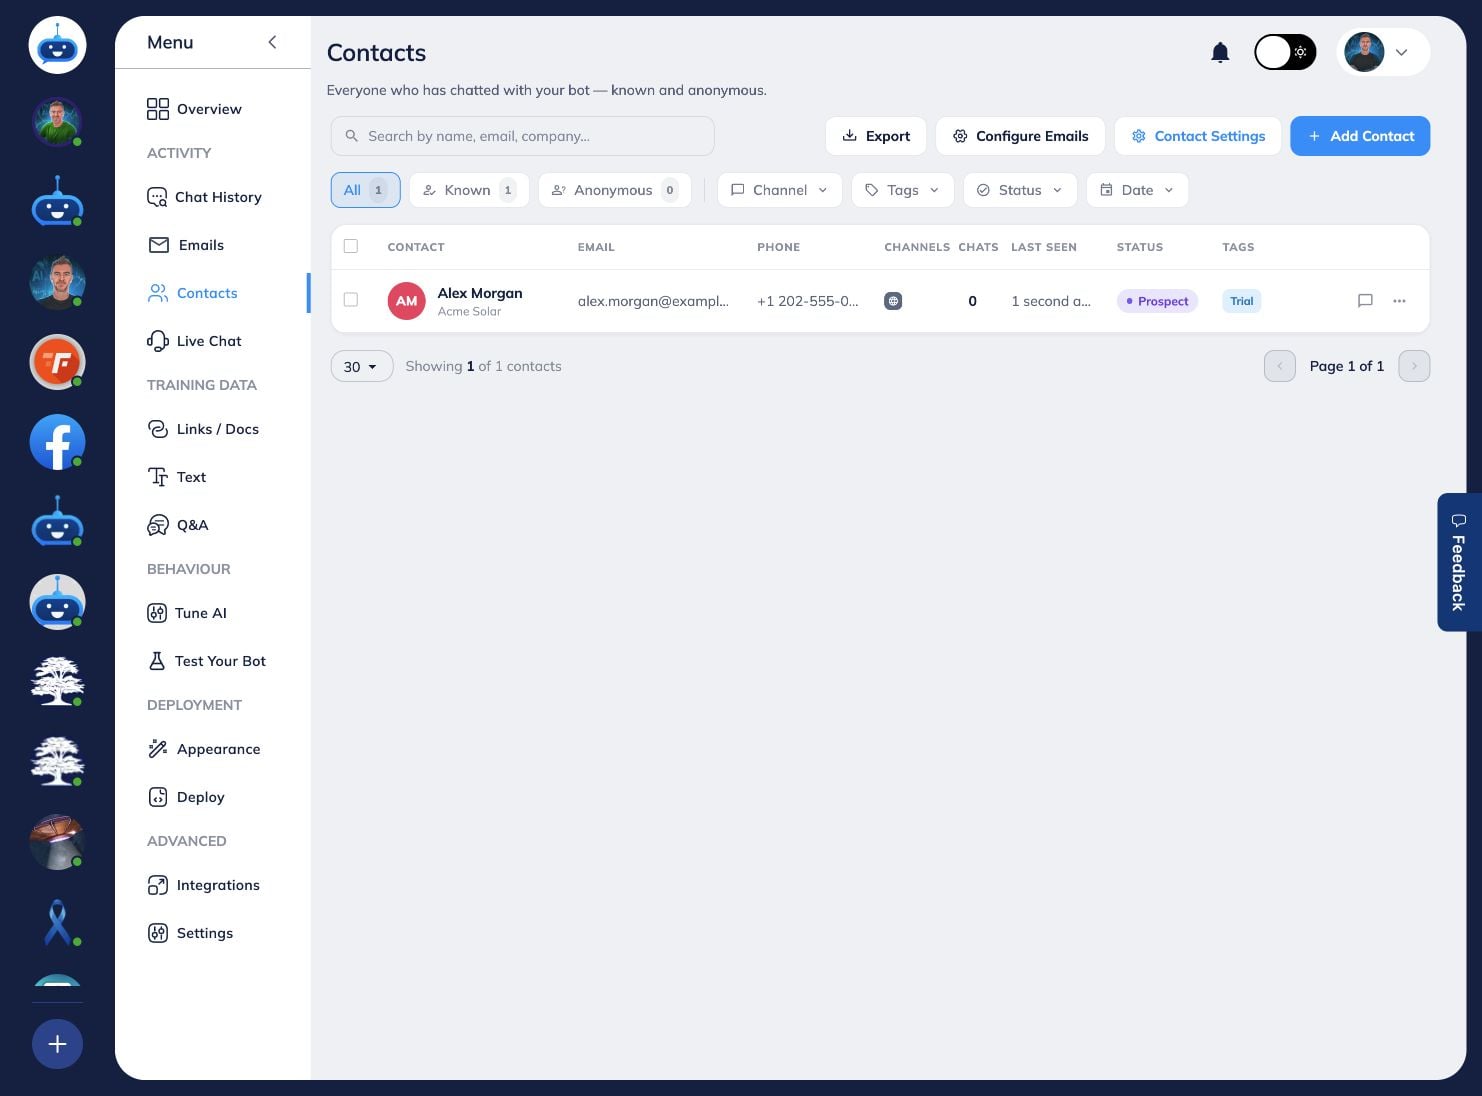Select the Facebook bot avatar
The height and width of the screenshot is (1096, 1482).
[57, 442]
